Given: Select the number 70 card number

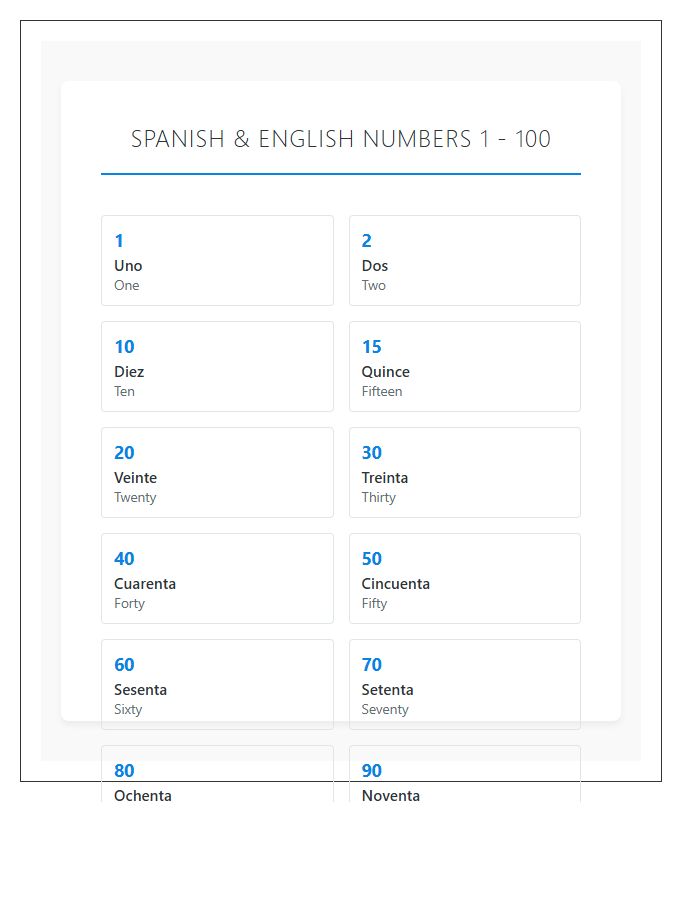Looking at the screenshot, I should click(372, 665).
